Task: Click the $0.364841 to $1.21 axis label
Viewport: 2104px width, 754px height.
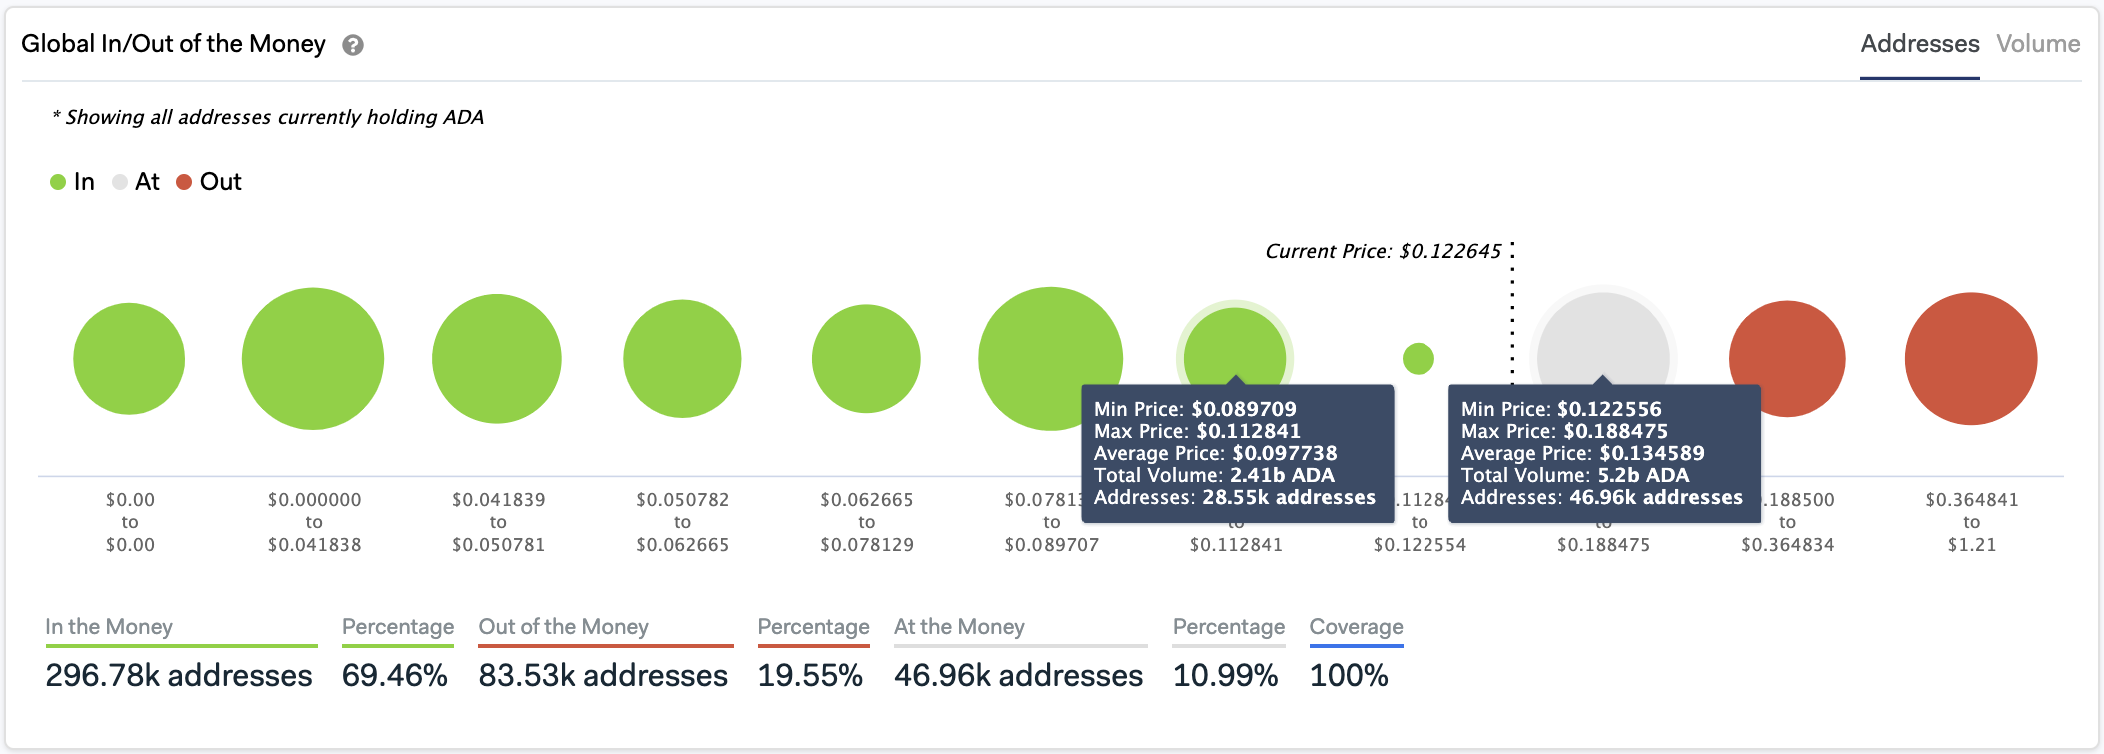Action: [1972, 522]
